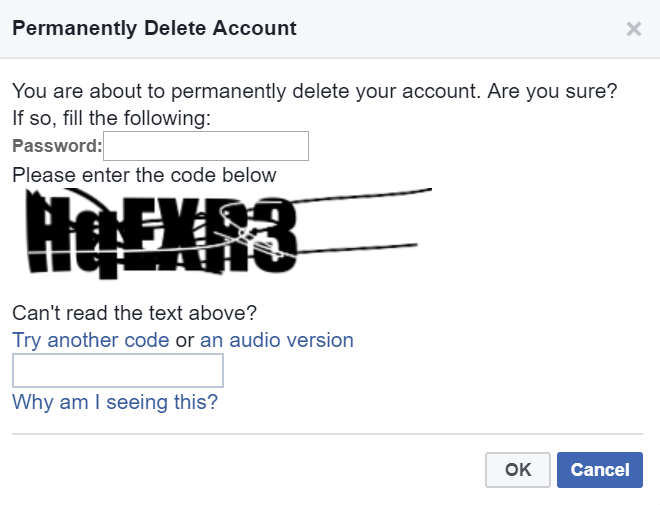
Task: Focus the captcha code text box
Action: click(x=118, y=370)
